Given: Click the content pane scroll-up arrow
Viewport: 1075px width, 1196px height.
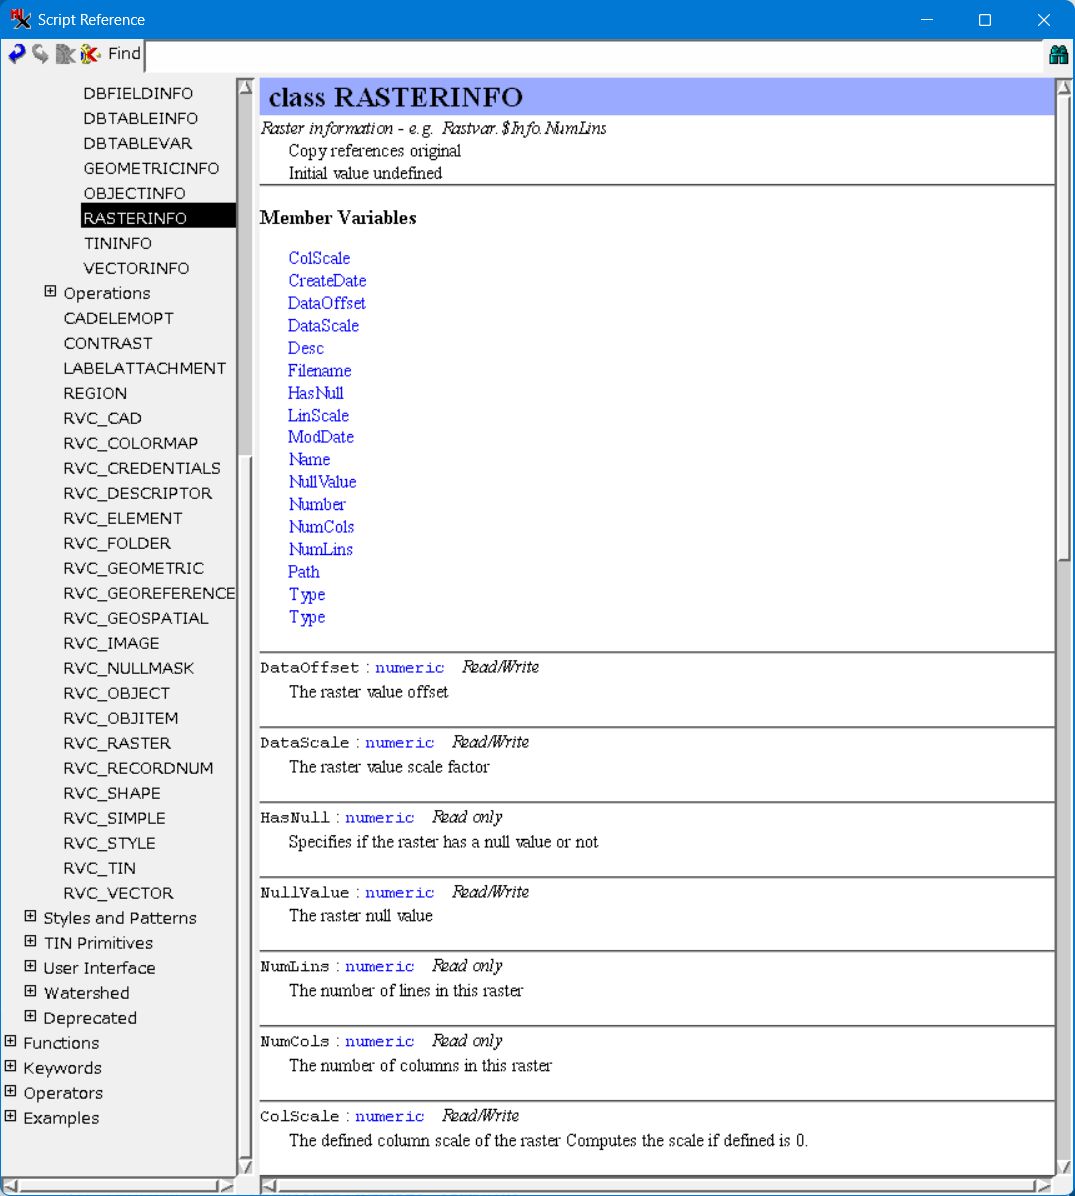Looking at the screenshot, I should coord(1064,87).
